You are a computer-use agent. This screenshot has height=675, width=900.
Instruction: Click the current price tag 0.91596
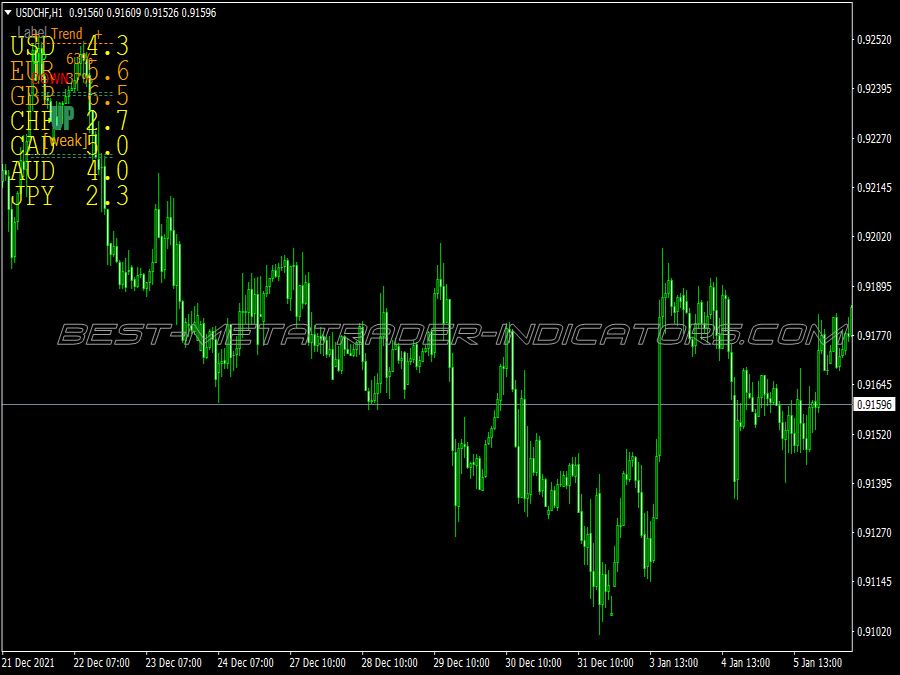click(874, 405)
